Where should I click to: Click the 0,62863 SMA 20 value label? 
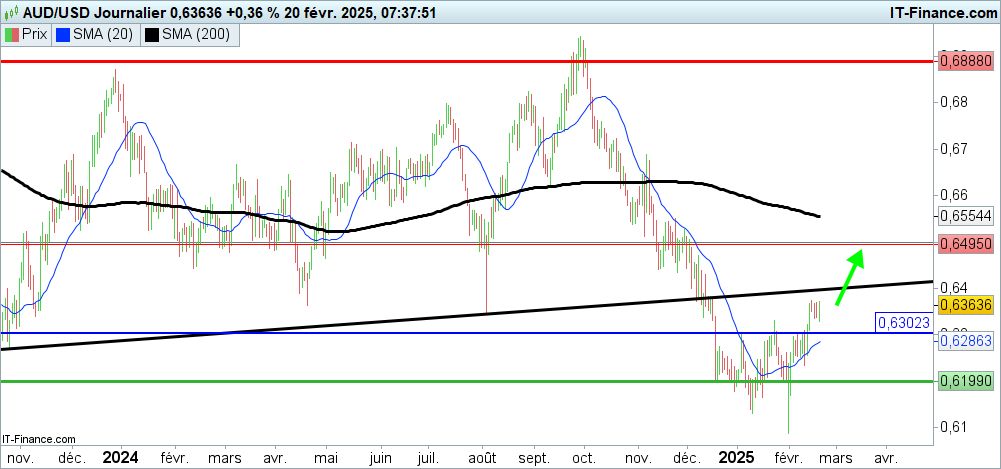click(964, 341)
